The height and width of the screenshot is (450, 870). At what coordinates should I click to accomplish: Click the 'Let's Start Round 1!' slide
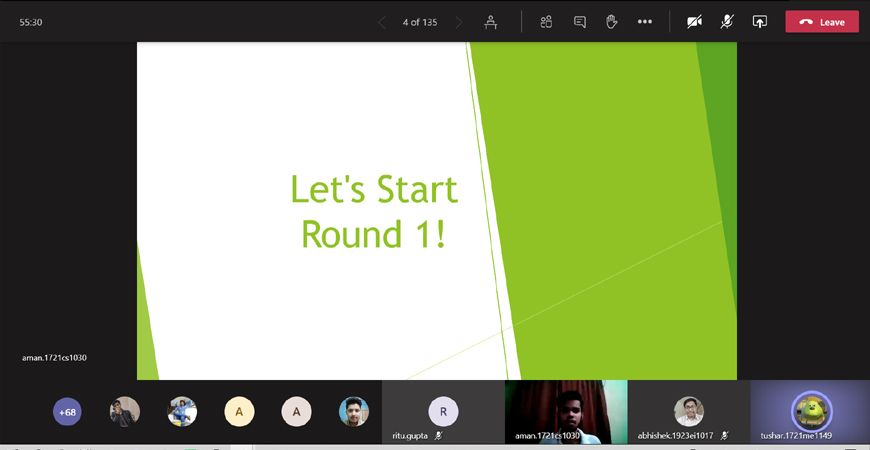click(374, 211)
